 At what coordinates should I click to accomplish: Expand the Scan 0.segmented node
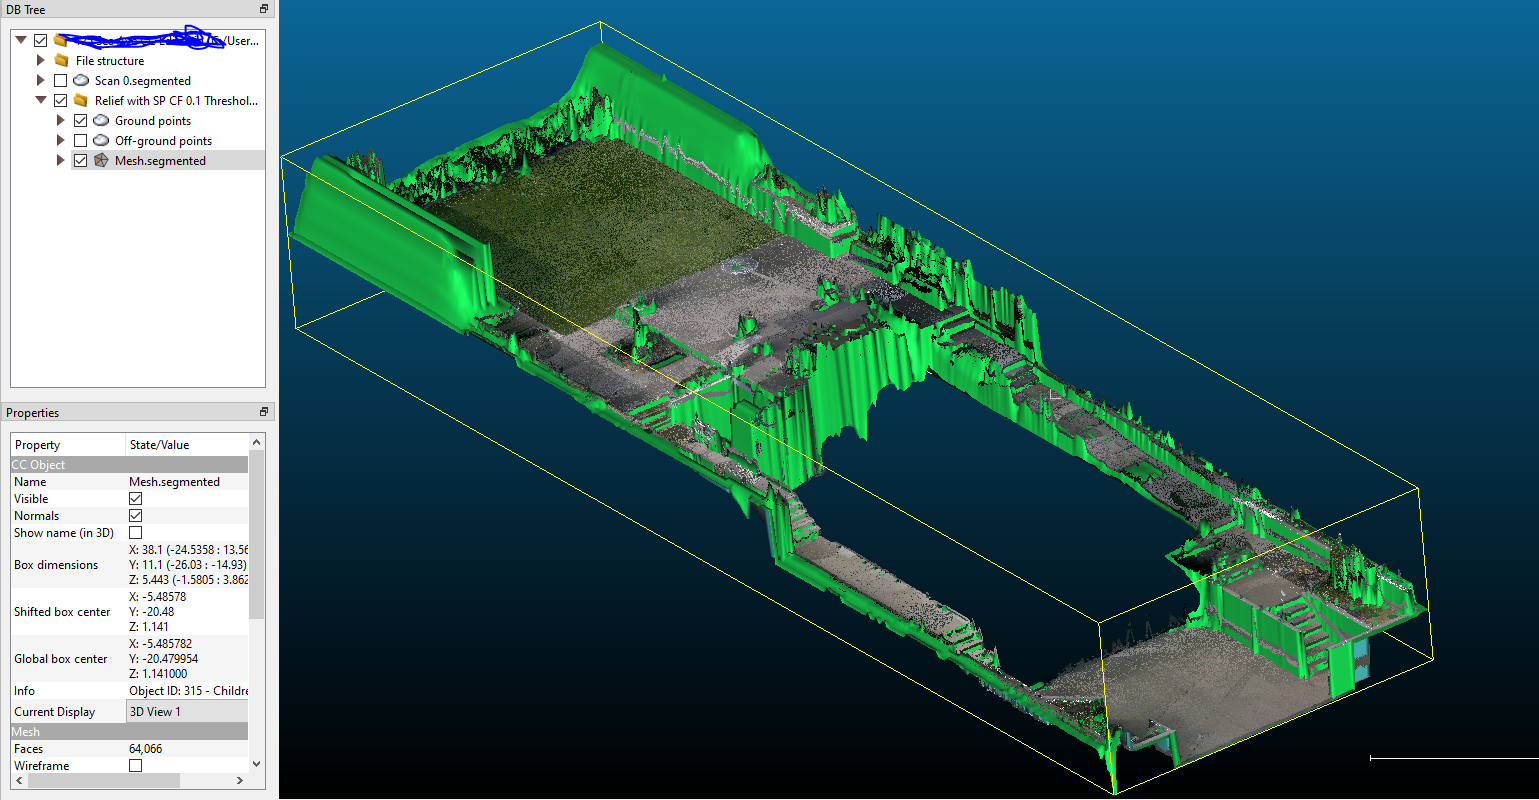click(41, 80)
